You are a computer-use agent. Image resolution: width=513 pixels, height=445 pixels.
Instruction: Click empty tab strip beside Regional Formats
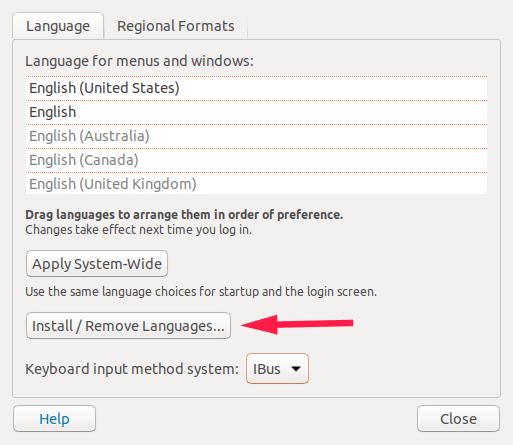(373, 26)
